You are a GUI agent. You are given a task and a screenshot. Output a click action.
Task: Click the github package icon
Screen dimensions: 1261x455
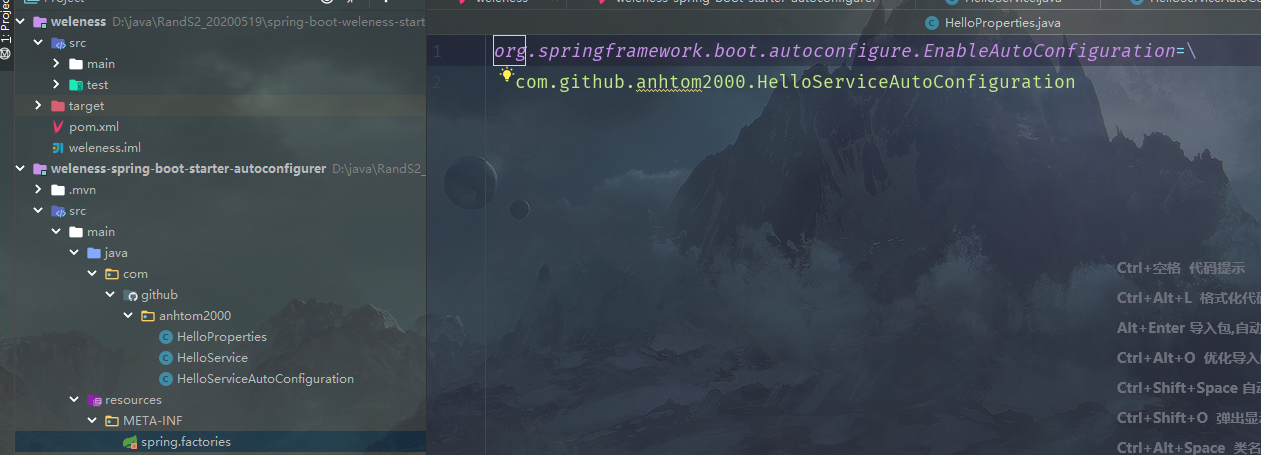130,295
